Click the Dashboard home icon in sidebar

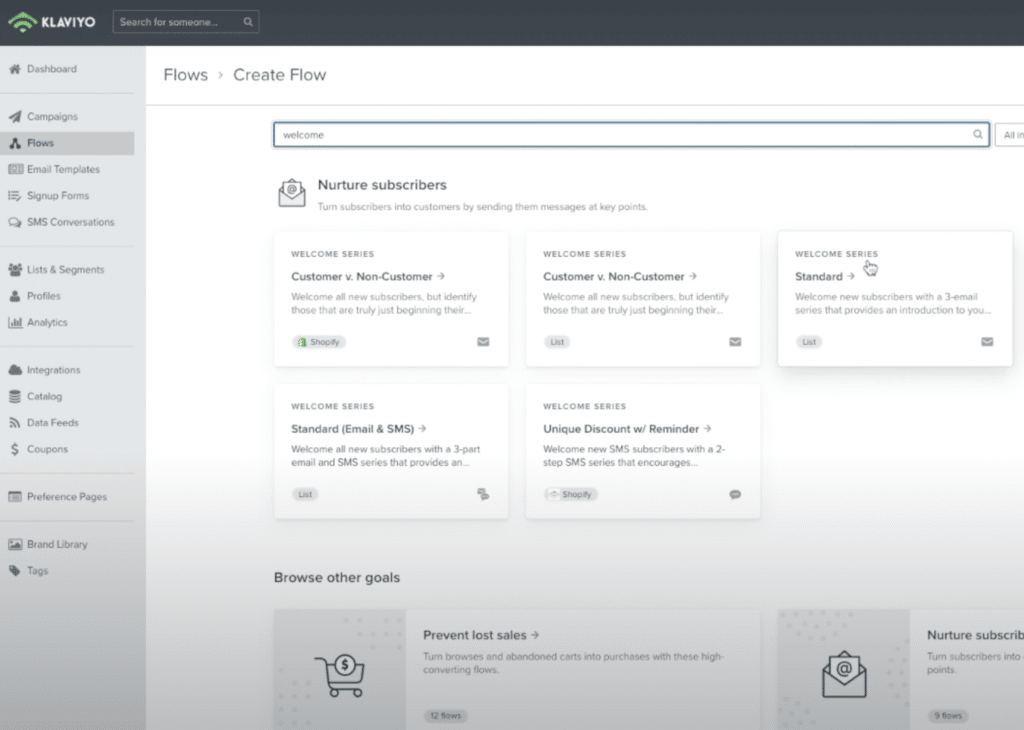click(x=15, y=69)
